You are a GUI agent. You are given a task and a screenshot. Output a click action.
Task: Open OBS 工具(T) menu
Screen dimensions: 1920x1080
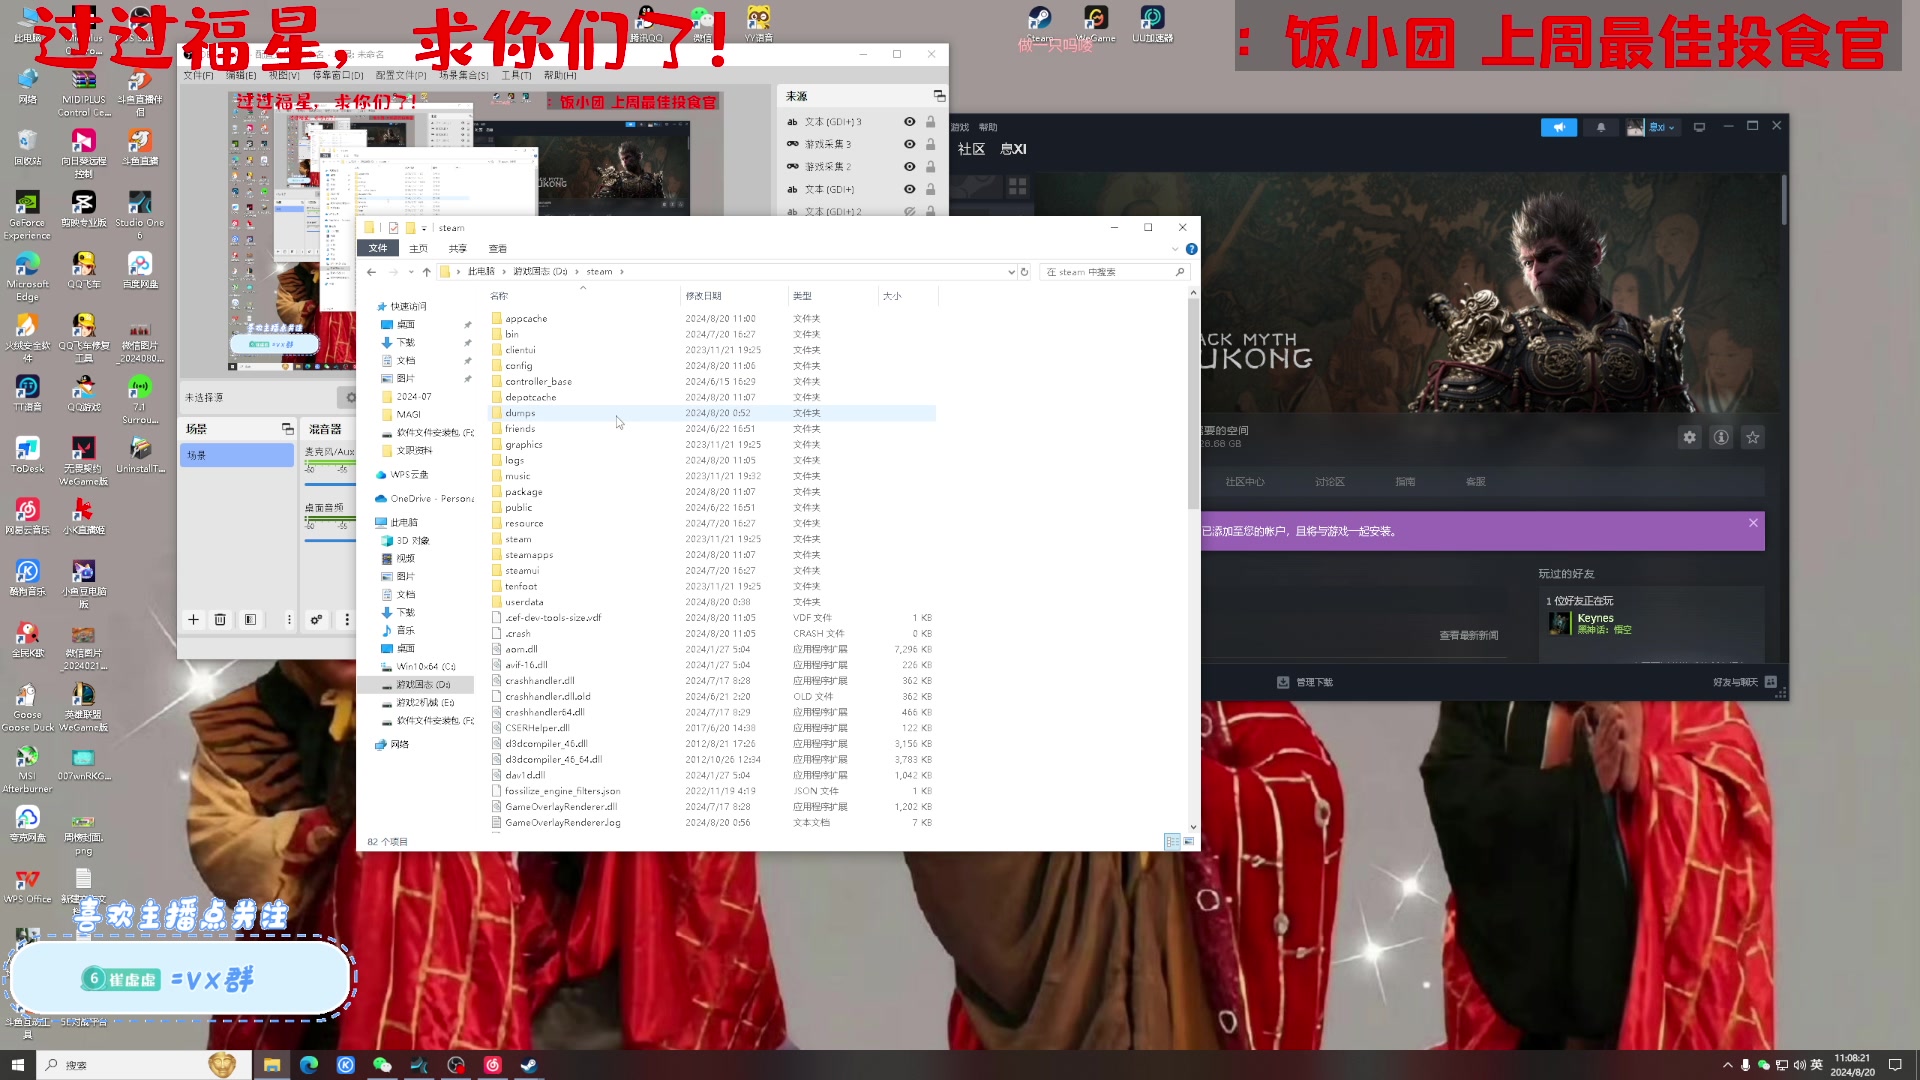(x=516, y=75)
